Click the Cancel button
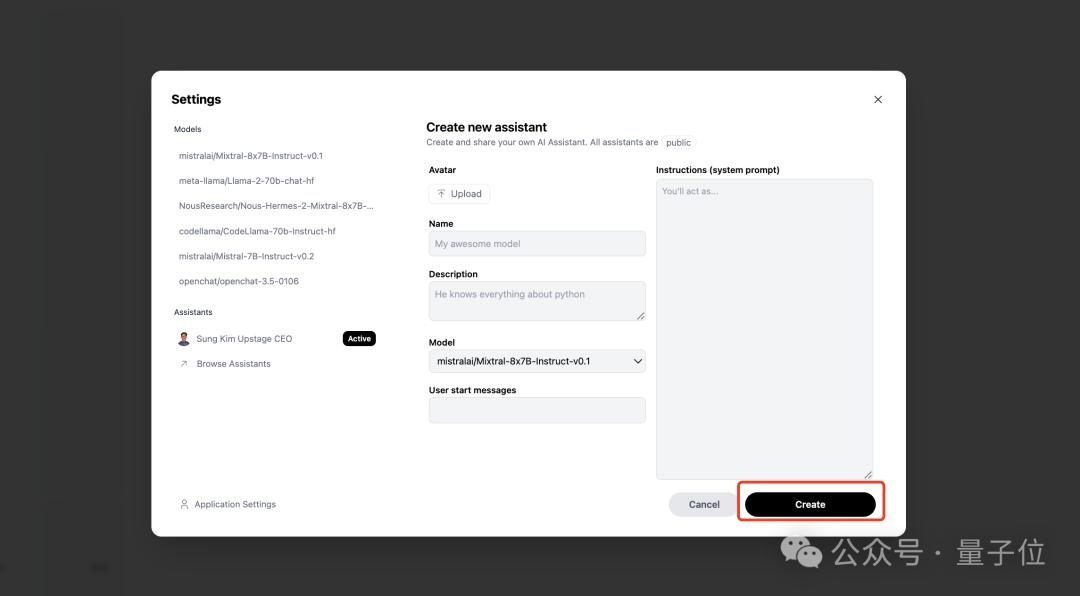The height and width of the screenshot is (596, 1080). tap(704, 504)
